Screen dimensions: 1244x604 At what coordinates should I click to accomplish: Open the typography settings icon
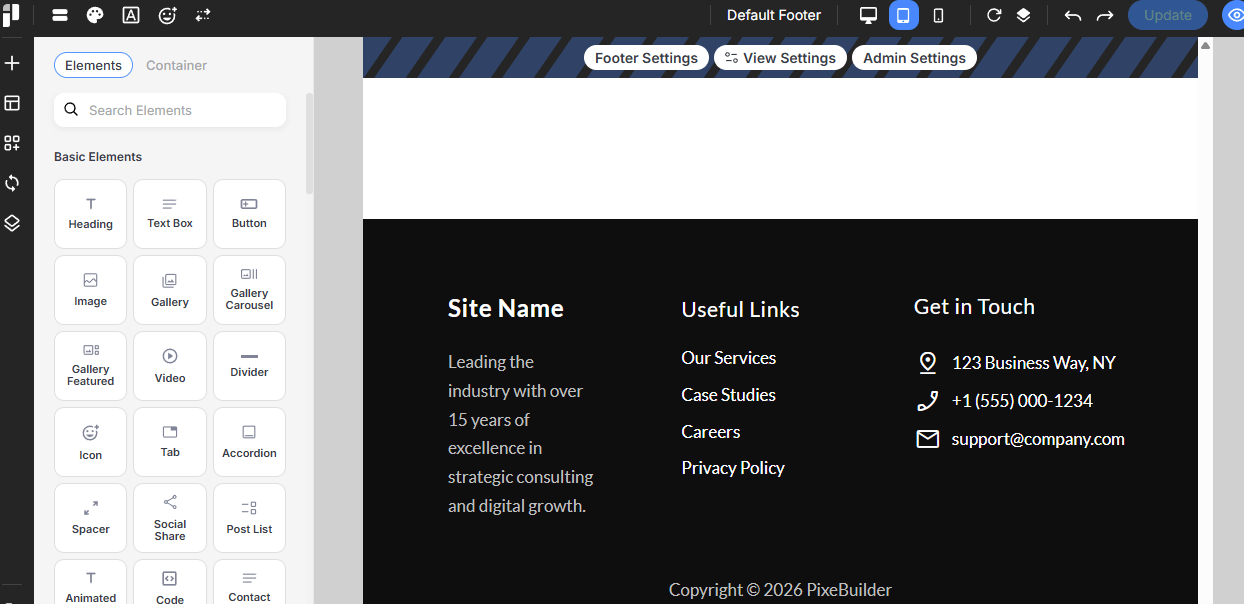pos(131,15)
